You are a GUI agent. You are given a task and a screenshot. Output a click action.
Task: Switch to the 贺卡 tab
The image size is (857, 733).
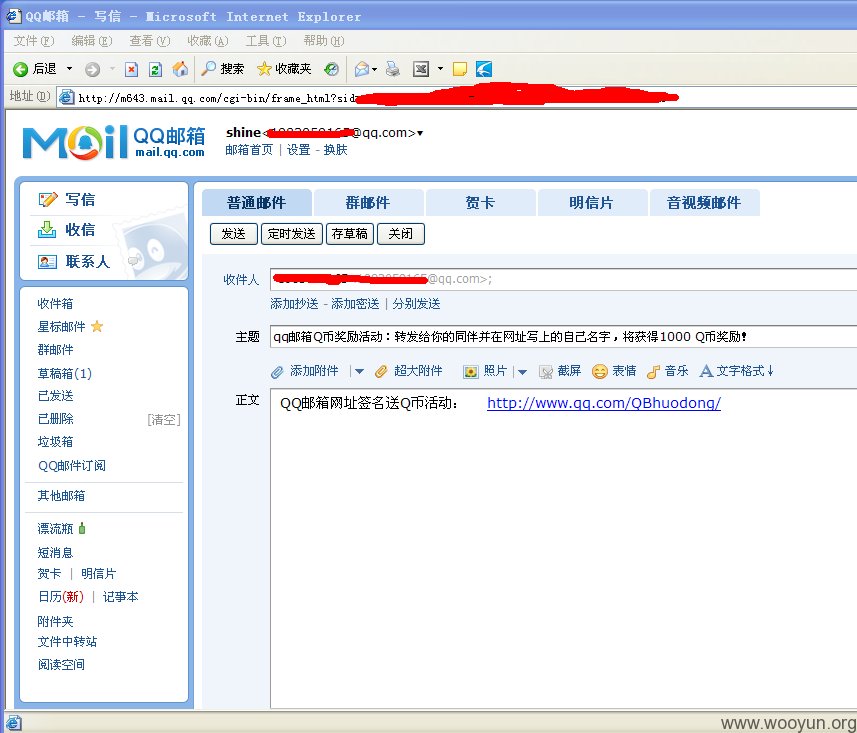(480, 203)
